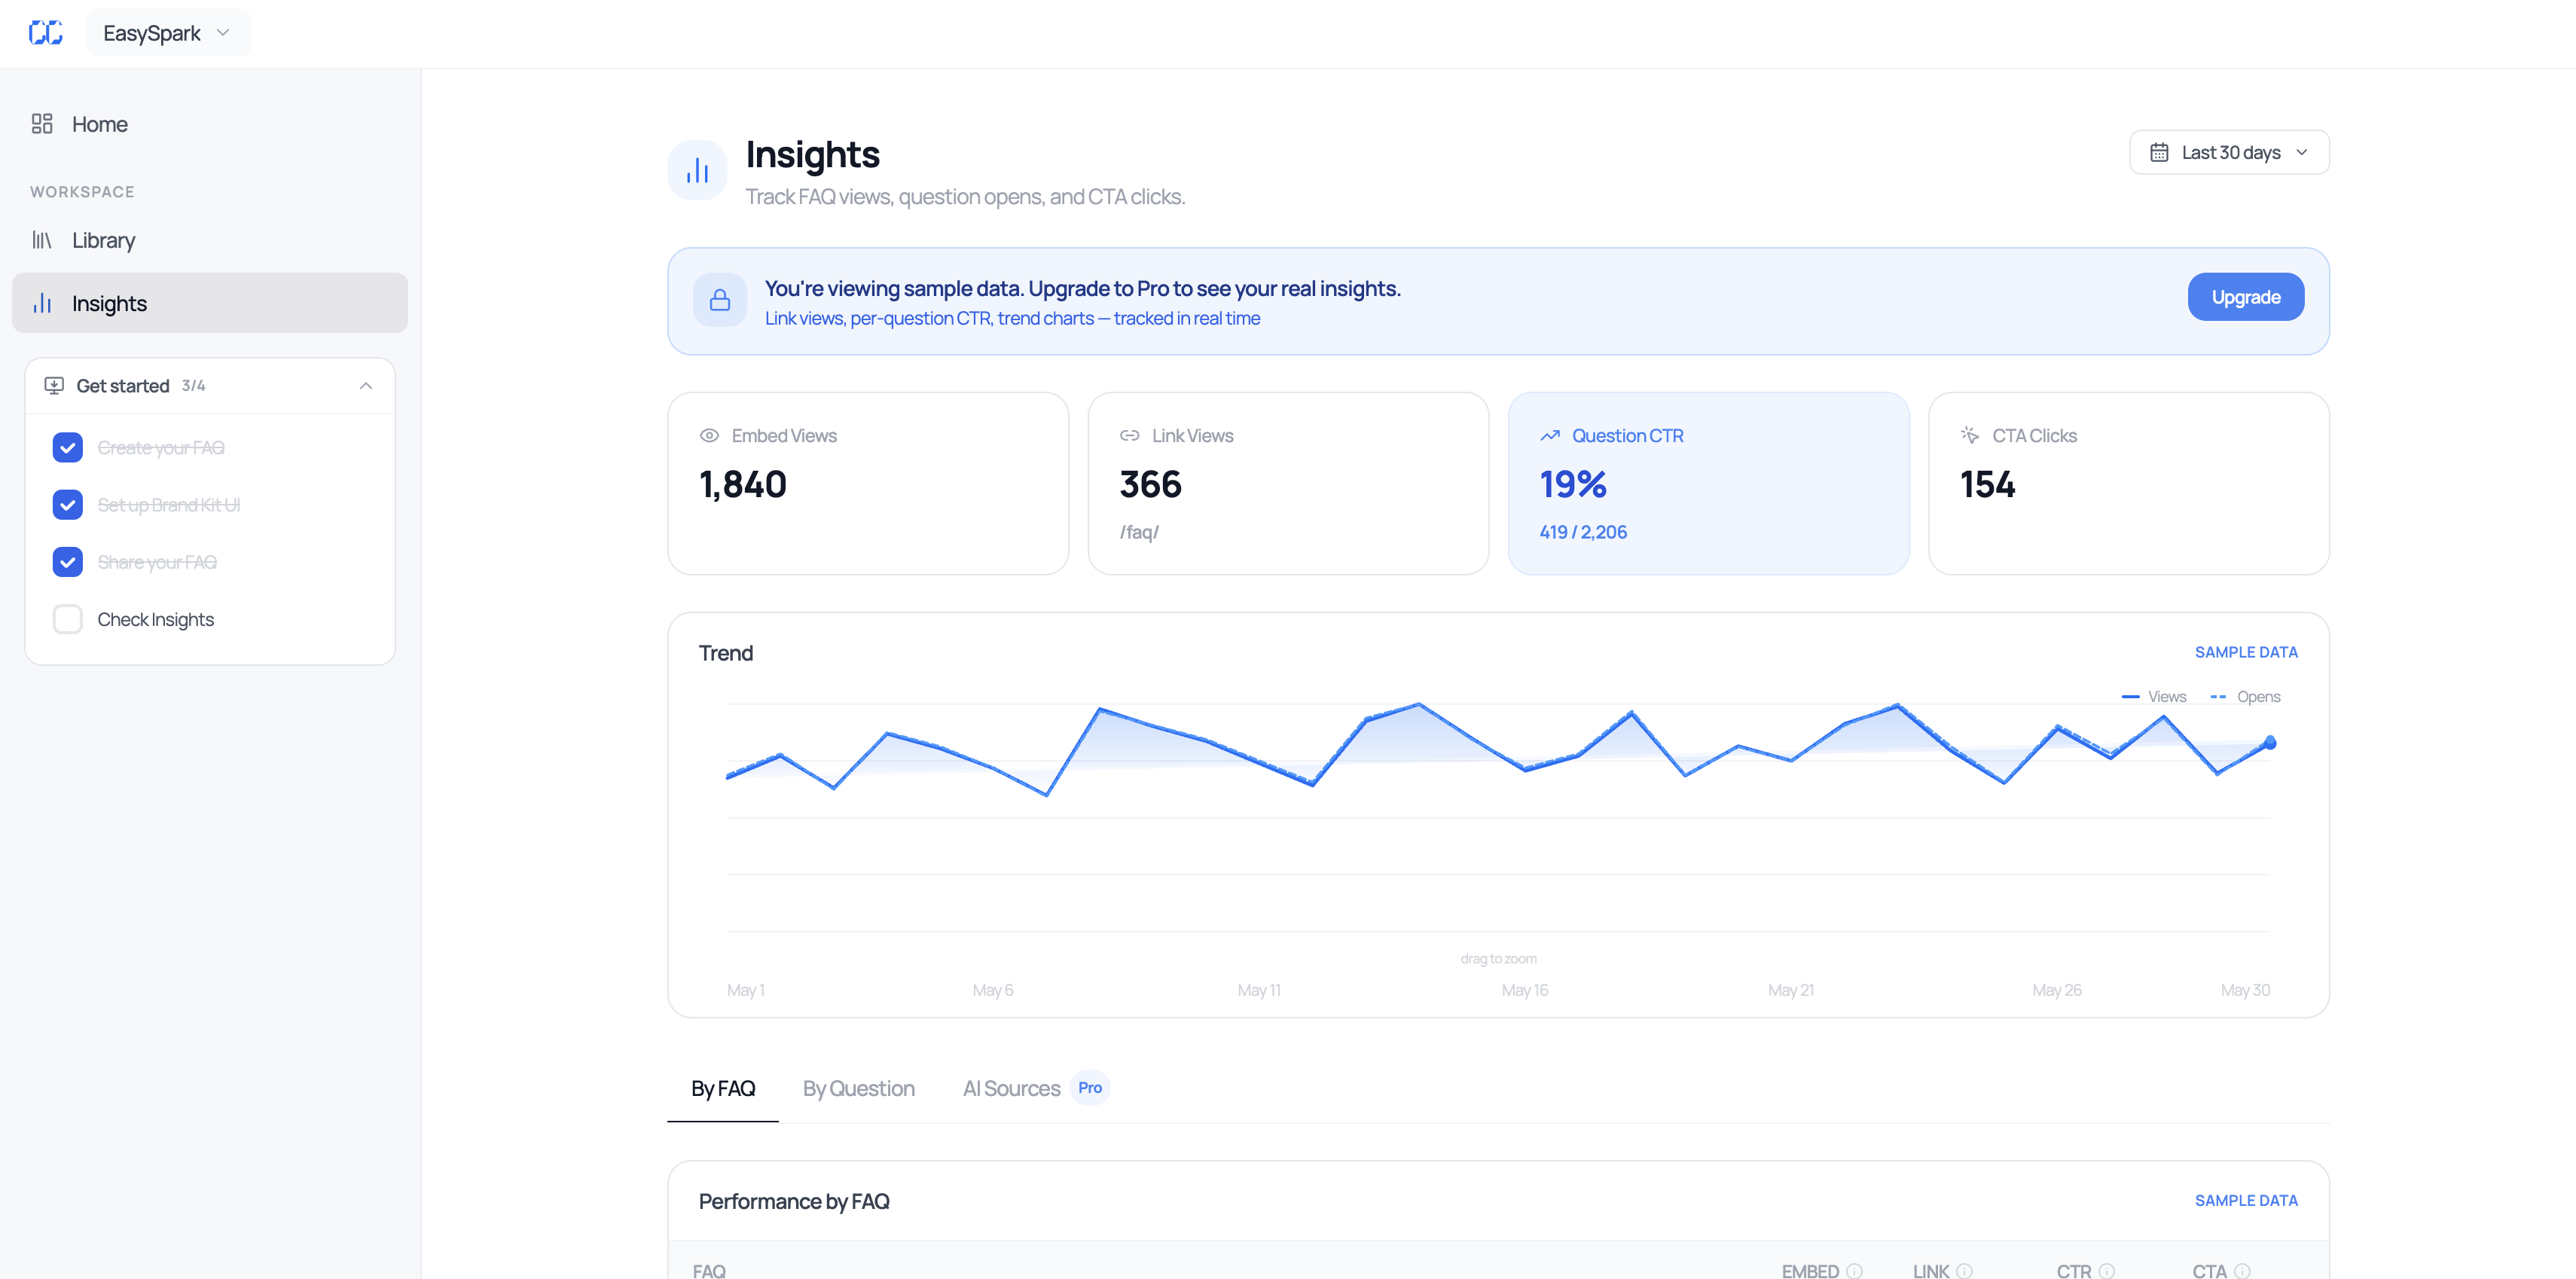This screenshot has height=1279, width=2576.
Task: Click the Upgrade button
Action: coord(2245,297)
